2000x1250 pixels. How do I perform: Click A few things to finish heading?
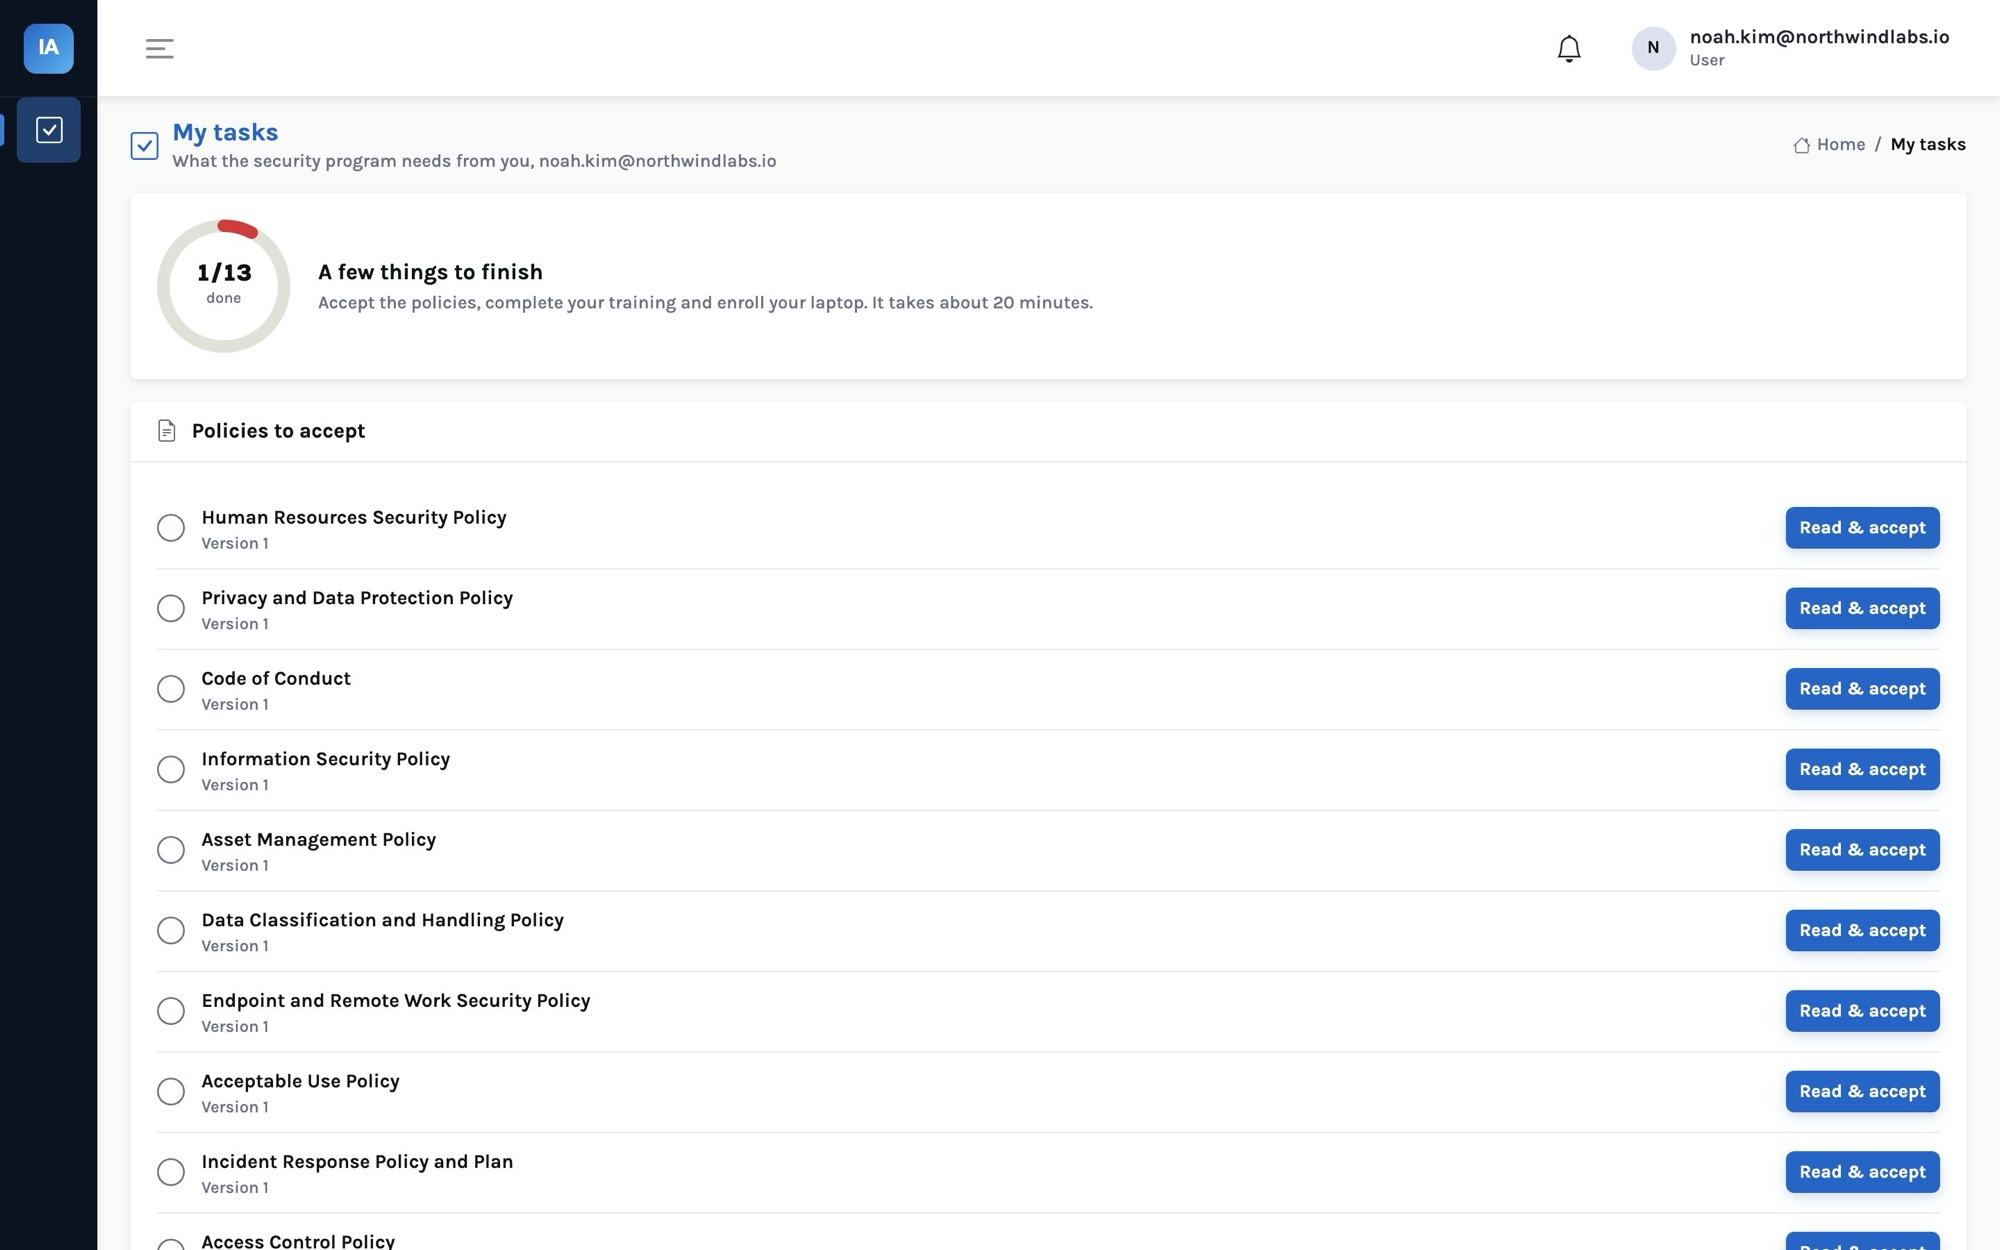click(430, 272)
